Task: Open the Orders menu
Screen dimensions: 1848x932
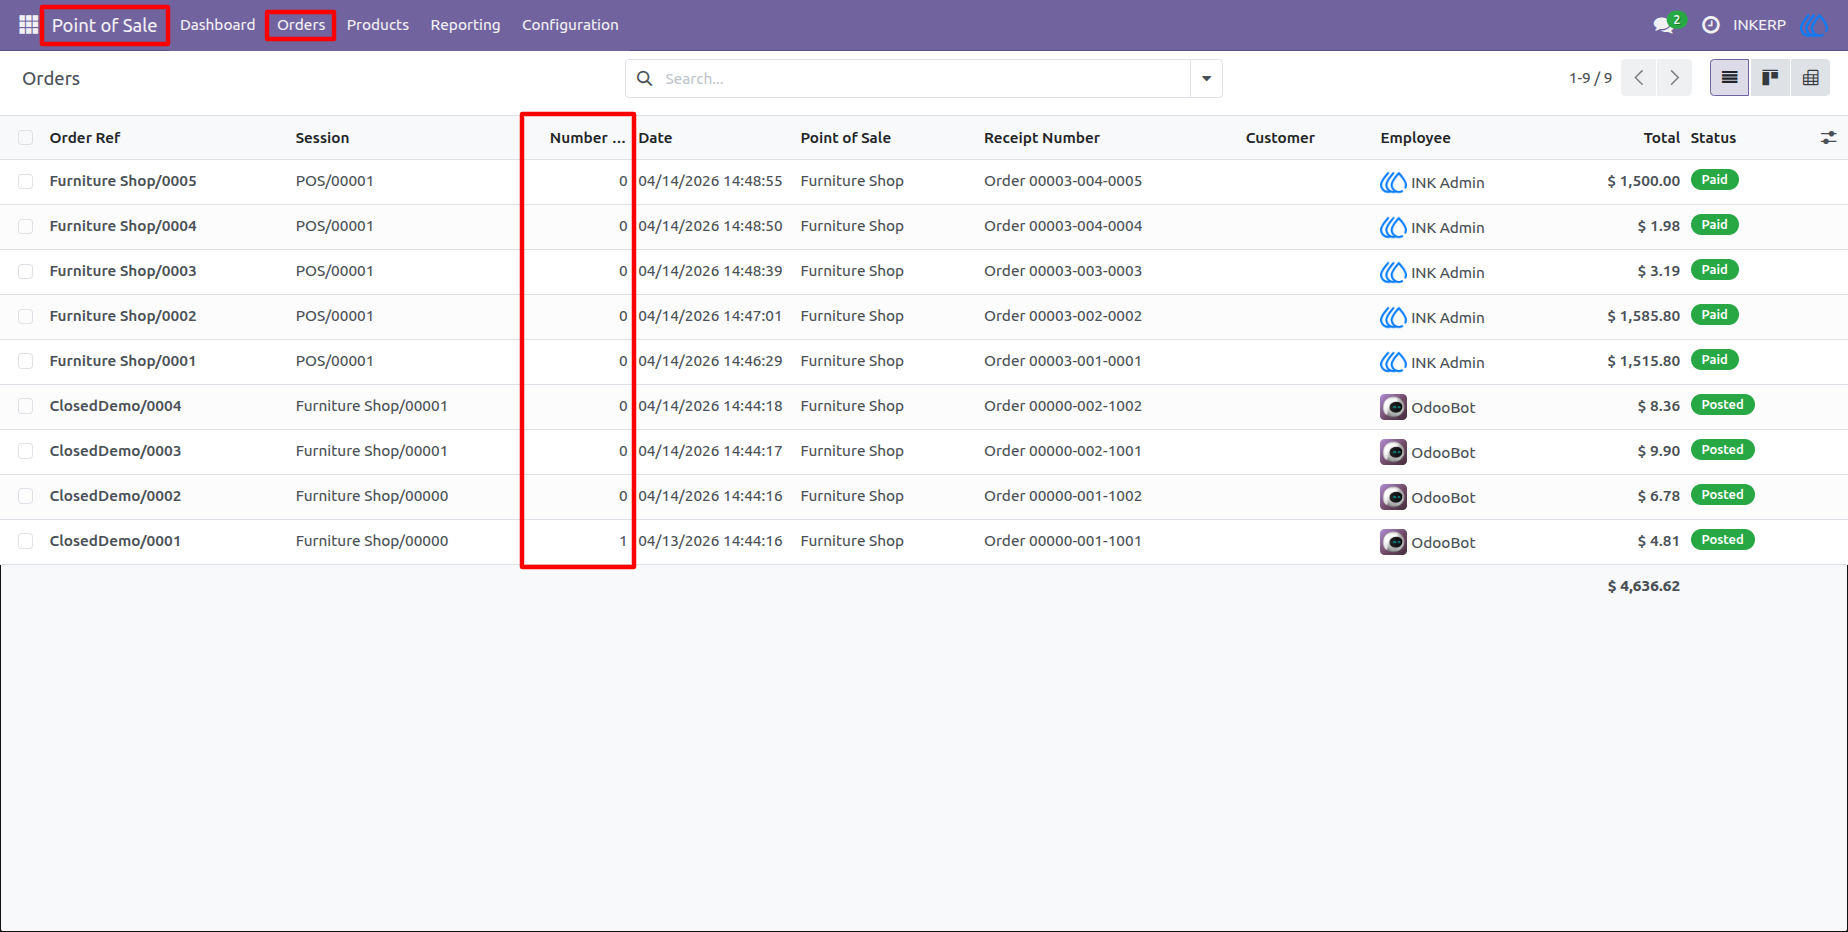Action: (301, 25)
